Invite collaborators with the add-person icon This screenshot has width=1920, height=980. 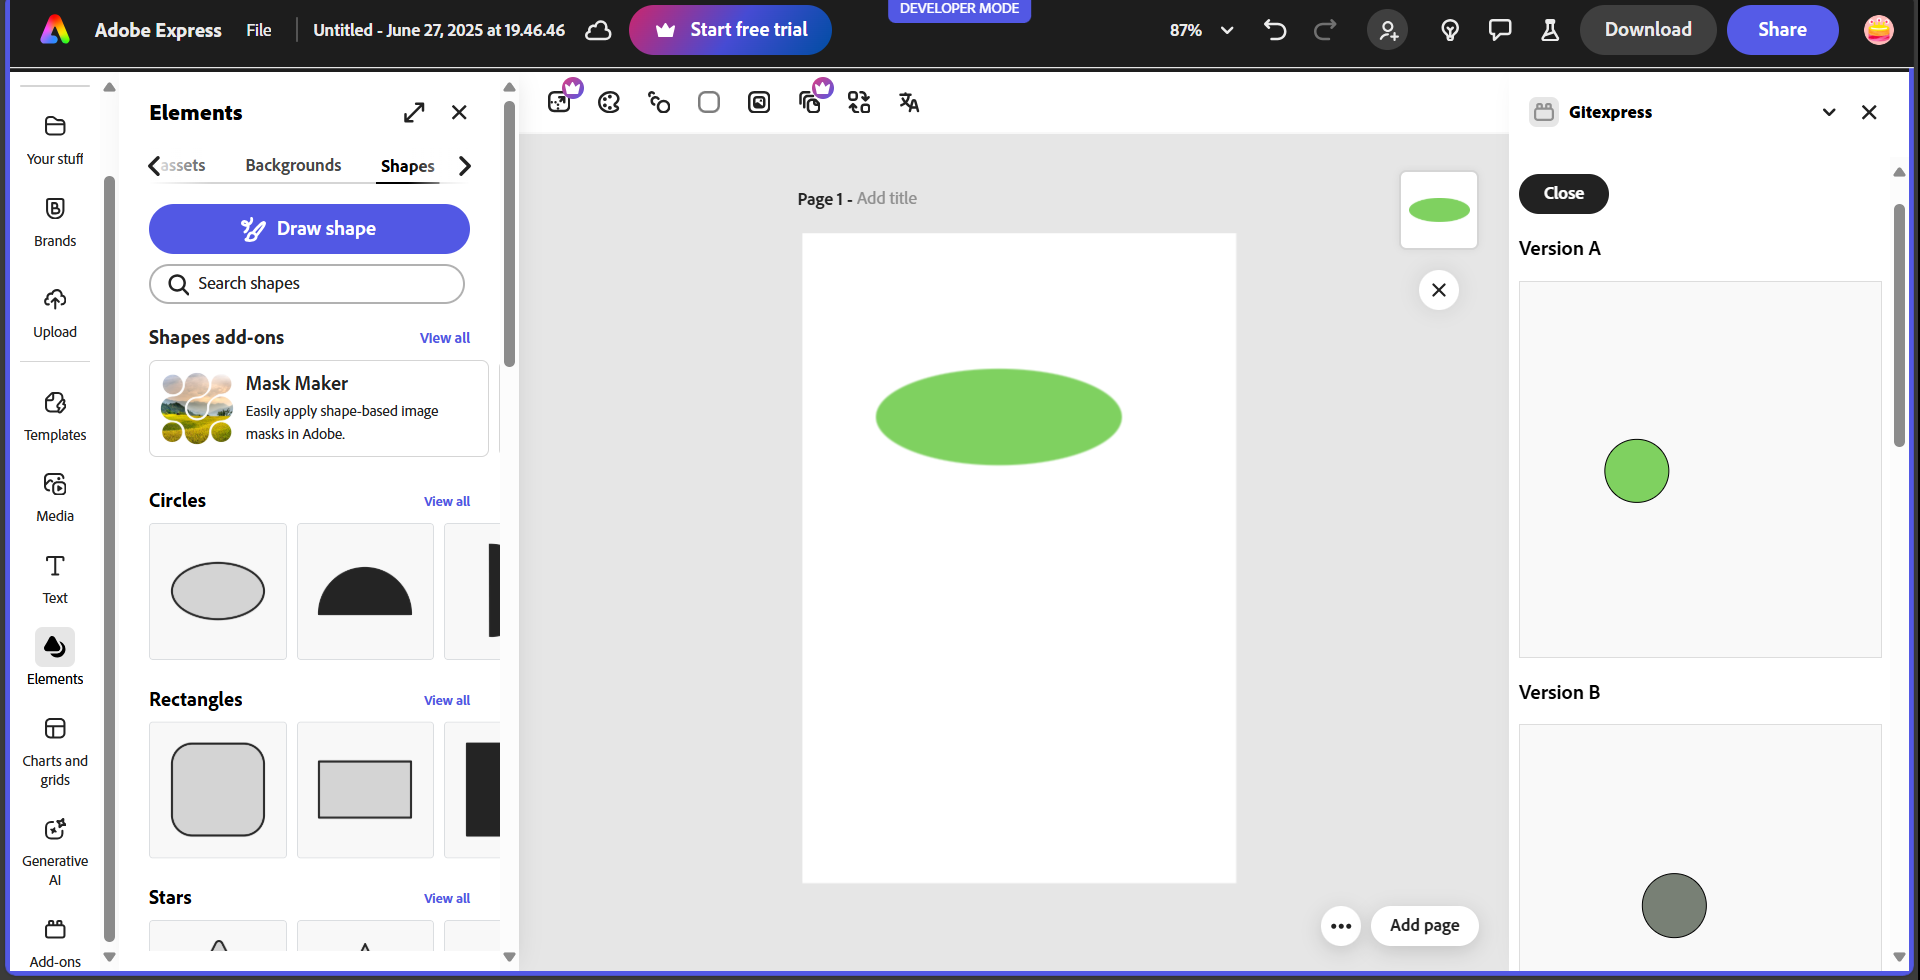(x=1388, y=30)
